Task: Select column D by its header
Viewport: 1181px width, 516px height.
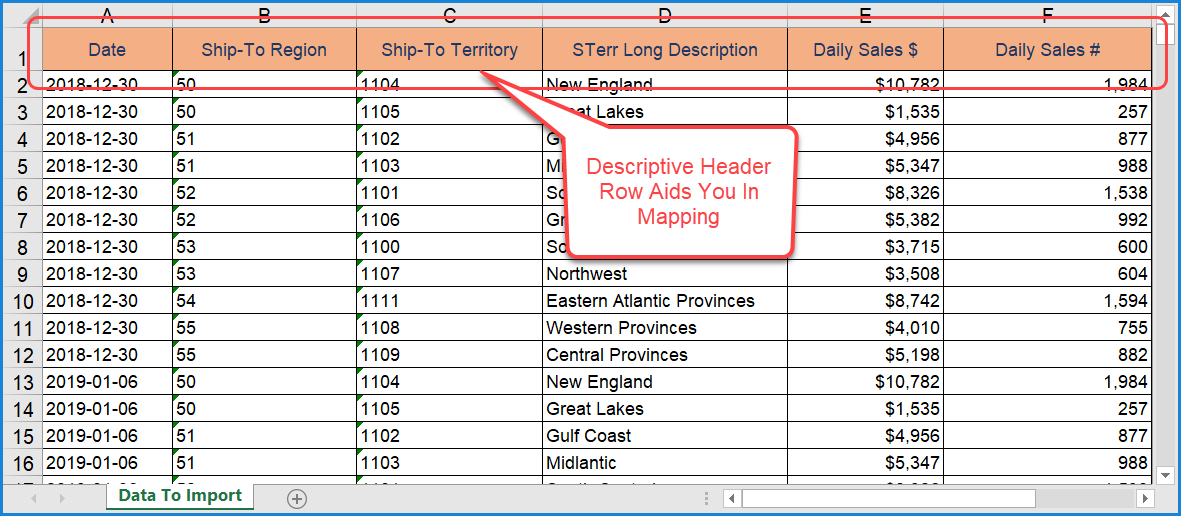Action: [664, 15]
